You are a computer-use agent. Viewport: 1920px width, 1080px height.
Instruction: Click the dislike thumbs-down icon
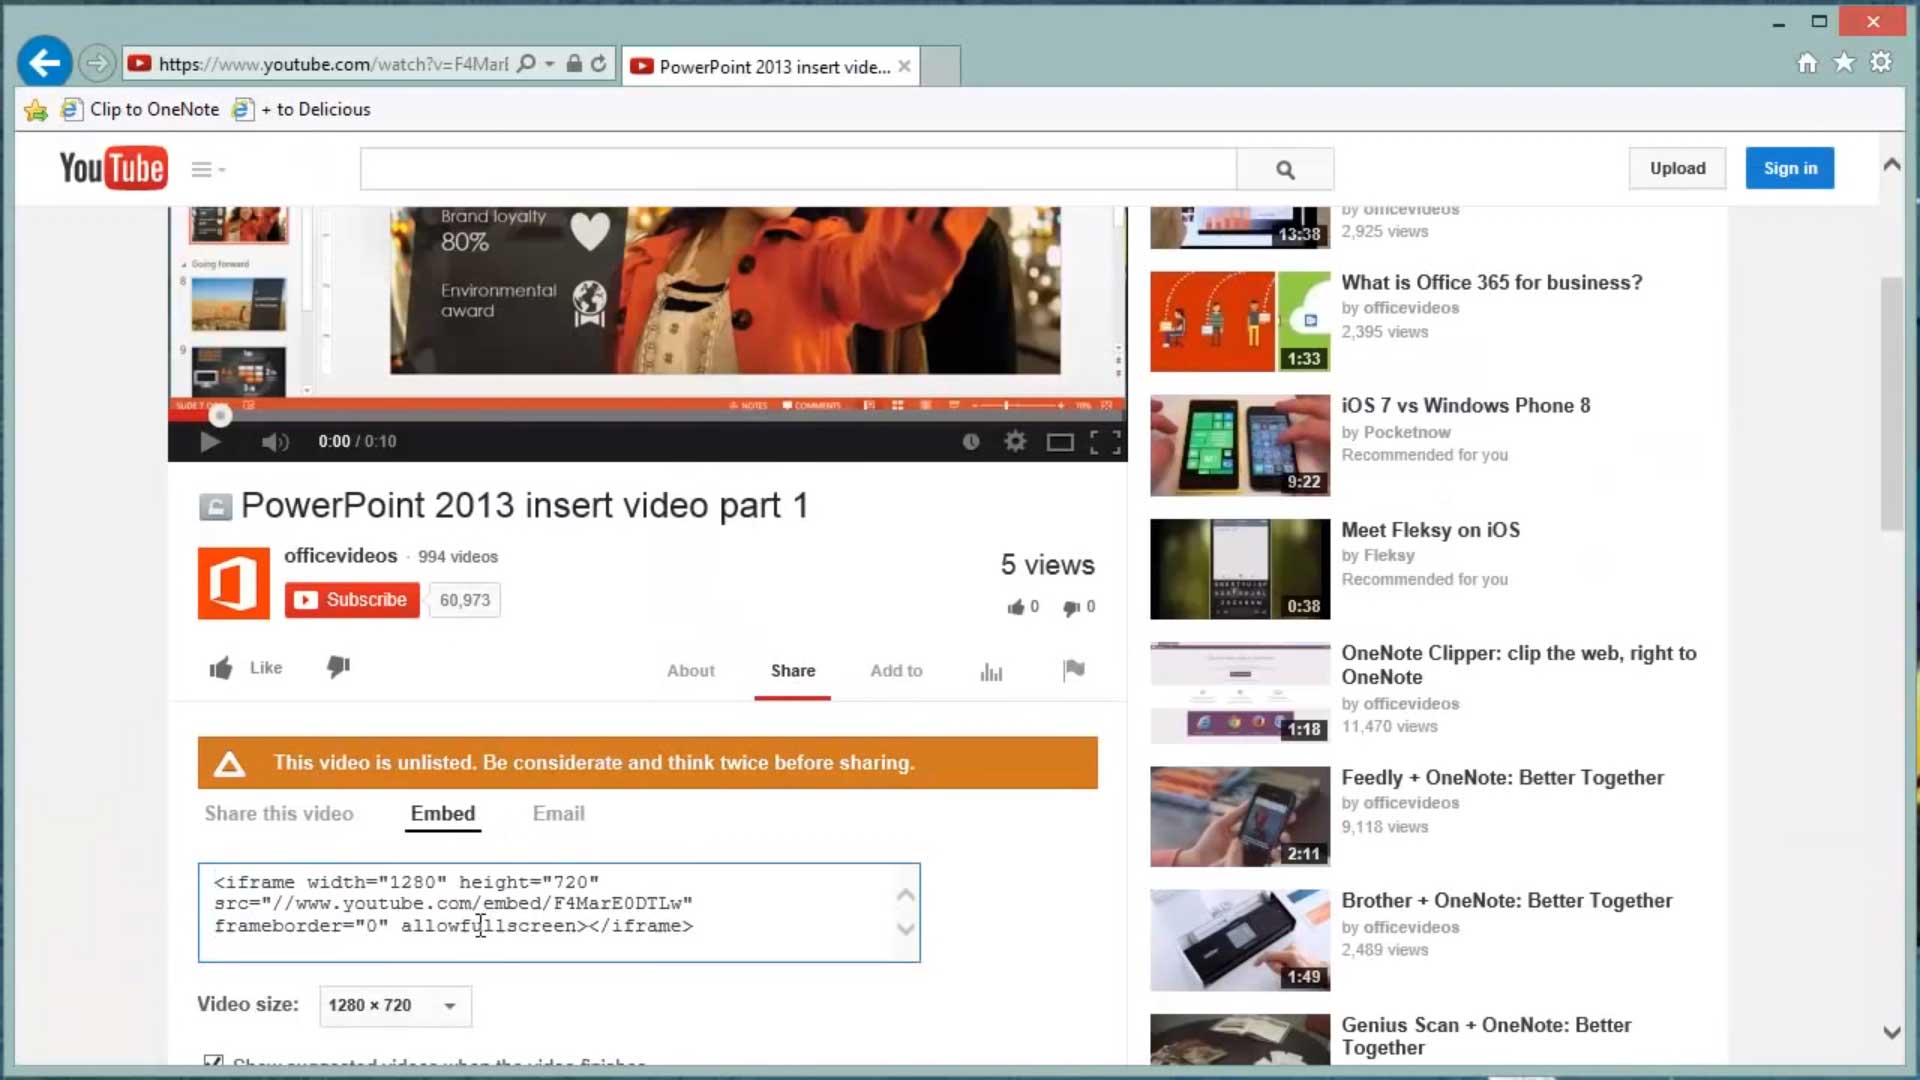click(x=338, y=667)
